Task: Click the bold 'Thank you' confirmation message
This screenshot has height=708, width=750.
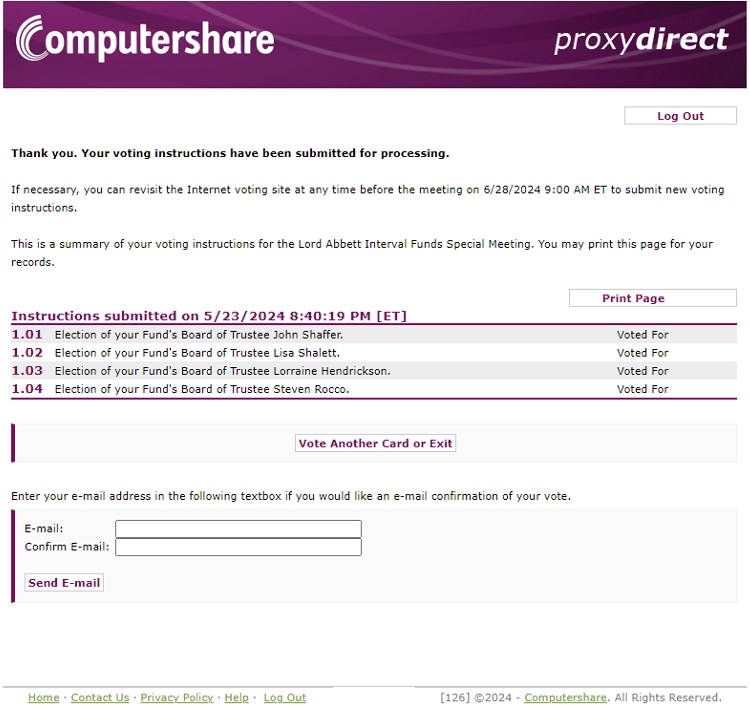Action: pyautogui.click(x=230, y=154)
